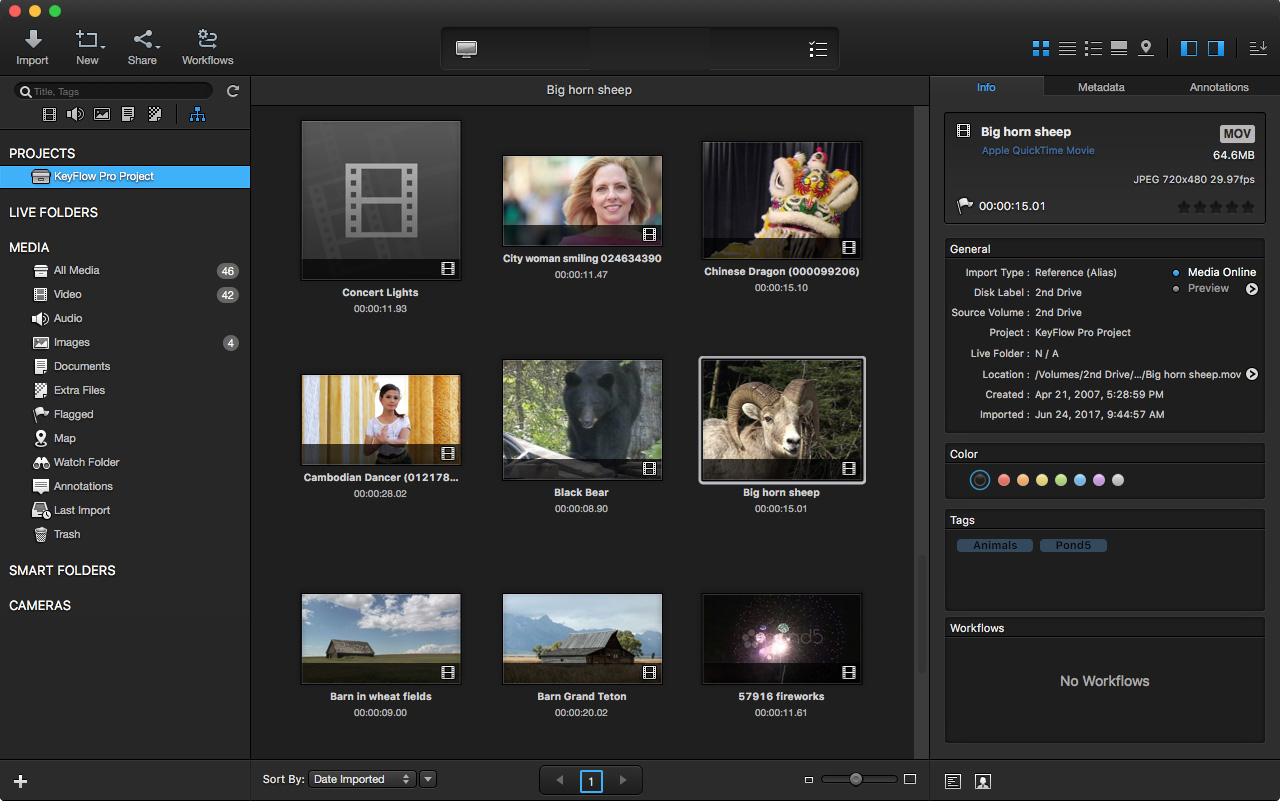Open the Annotations tab
1281x801 pixels.
coord(1218,87)
